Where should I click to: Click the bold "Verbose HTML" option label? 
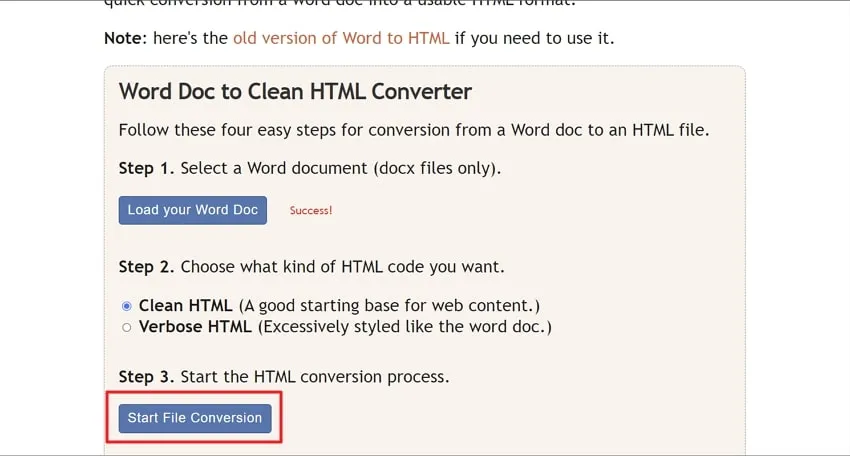[x=196, y=327]
